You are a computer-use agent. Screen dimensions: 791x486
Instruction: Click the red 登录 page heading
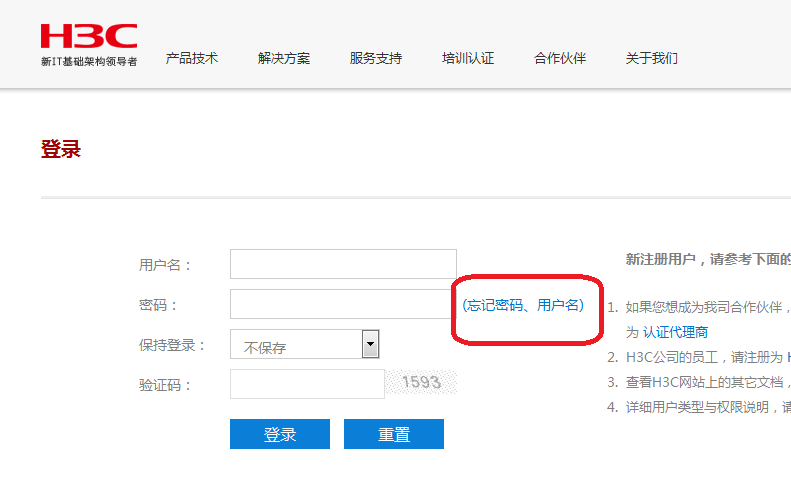pos(61,150)
